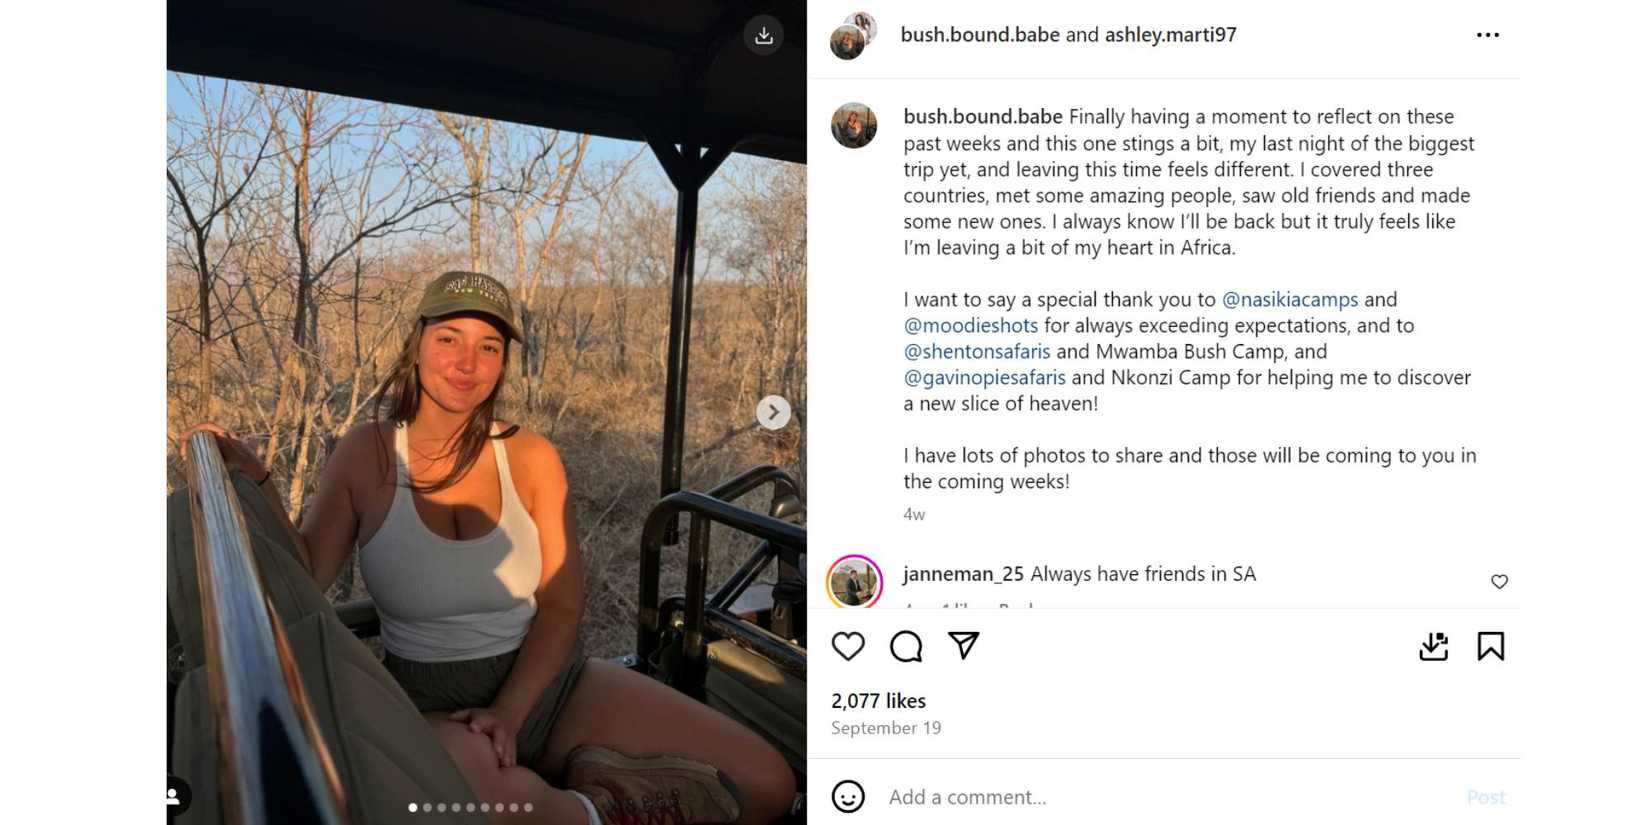Image resolution: width=1650 pixels, height=825 pixels.
Task: Open the @shentonsafaris mention
Action: (976, 351)
